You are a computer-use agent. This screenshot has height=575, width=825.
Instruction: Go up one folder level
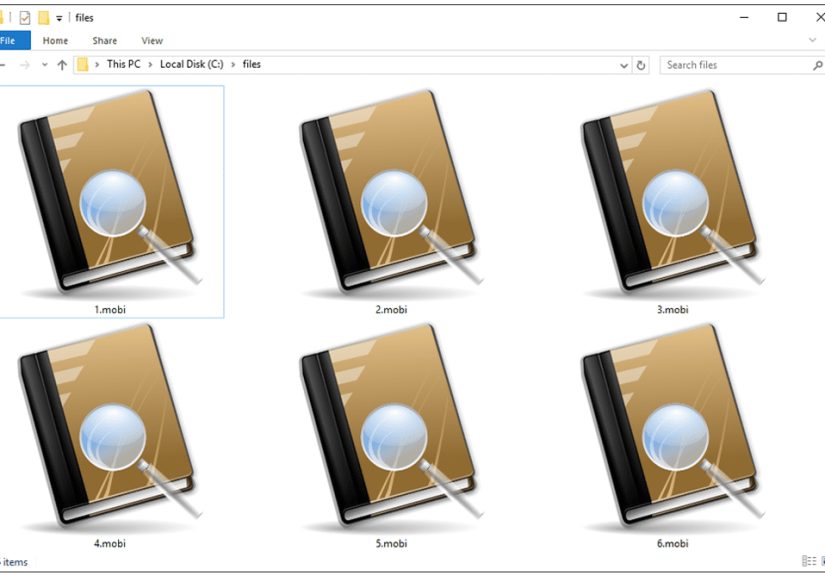point(62,65)
